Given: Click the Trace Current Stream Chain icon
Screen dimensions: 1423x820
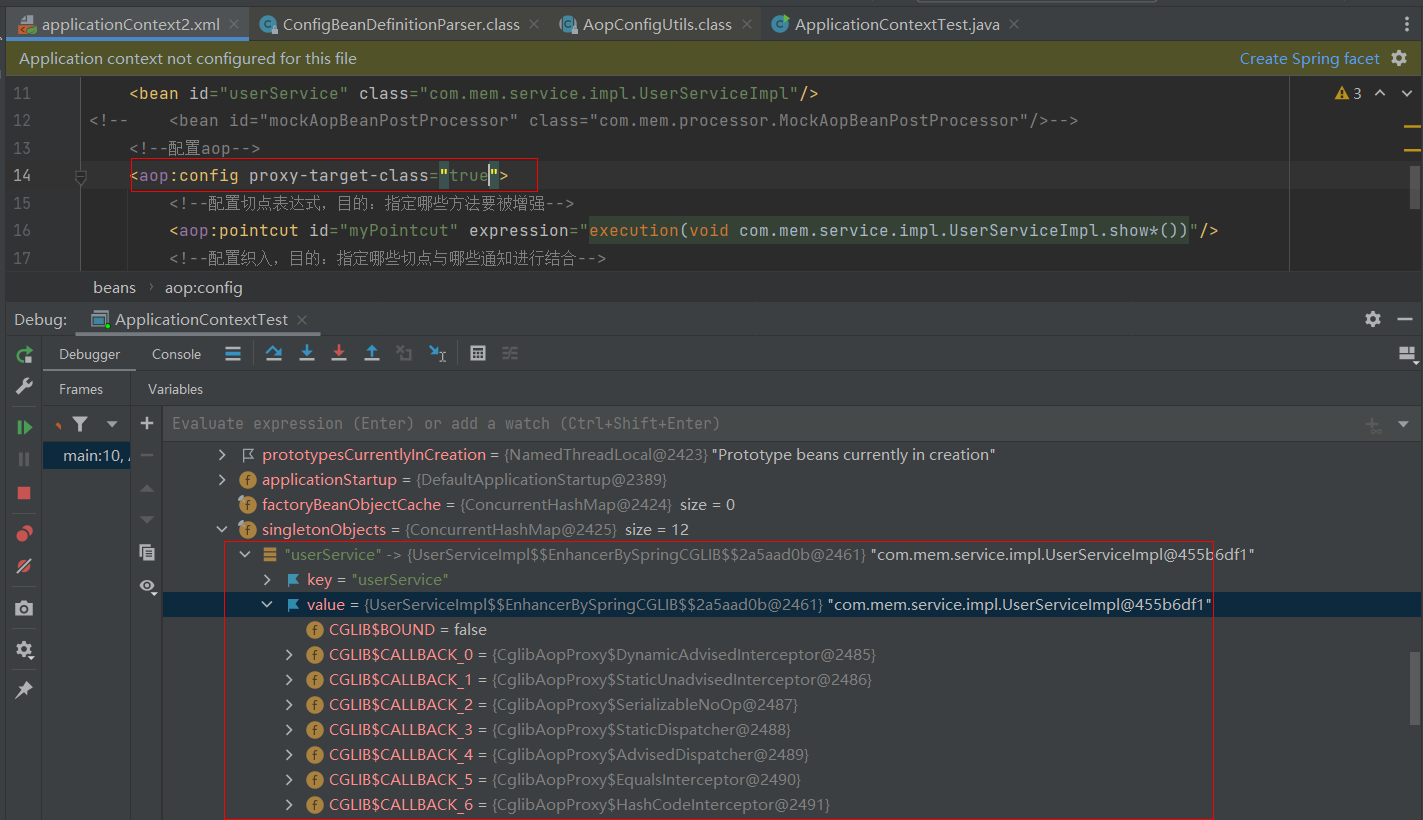Looking at the screenshot, I should pyautogui.click(x=510, y=353).
